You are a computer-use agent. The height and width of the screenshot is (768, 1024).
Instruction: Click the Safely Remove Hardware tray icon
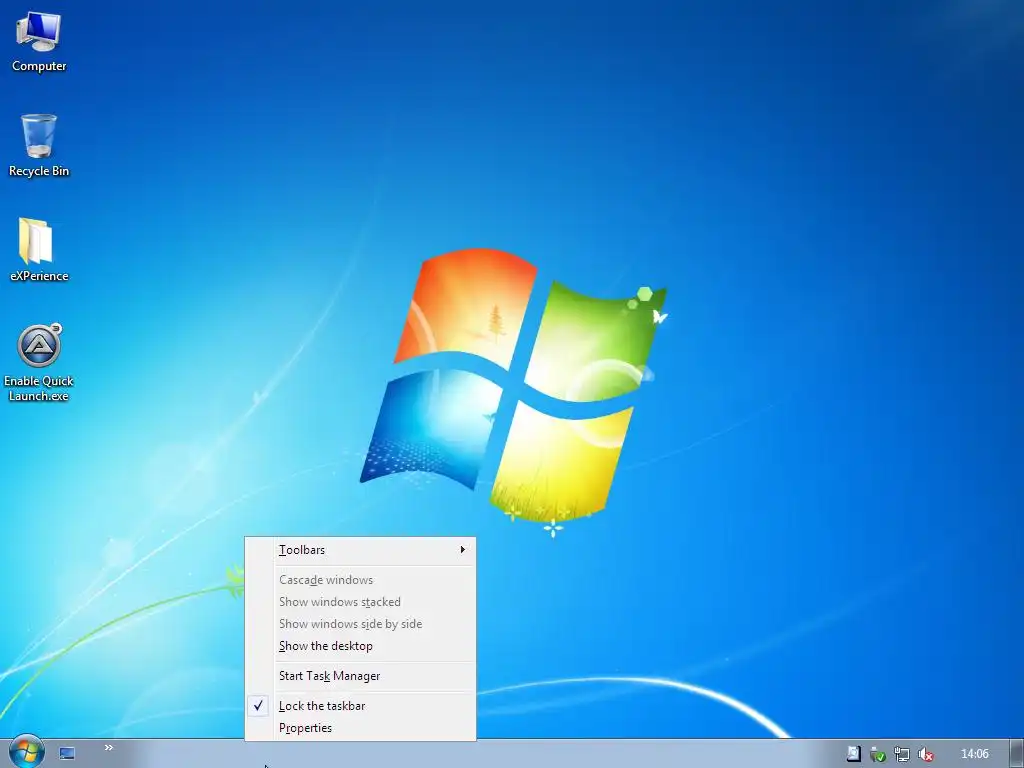tap(877, 754)
